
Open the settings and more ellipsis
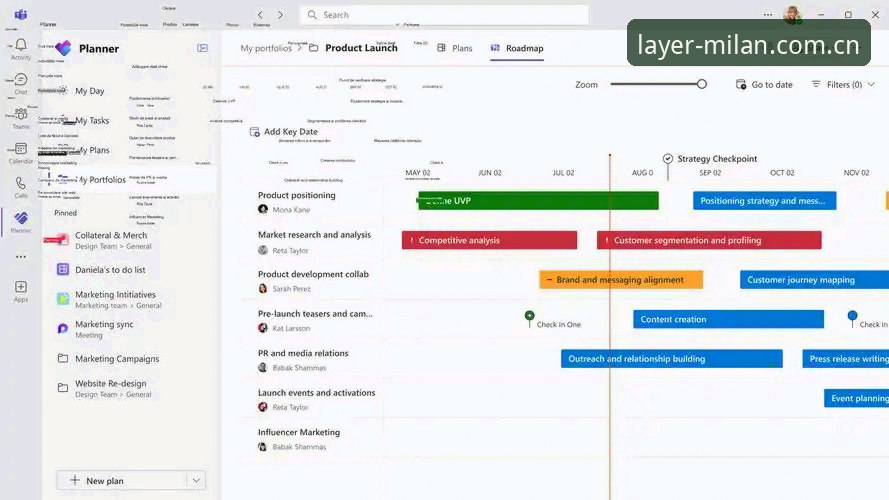pyautogui.click(x=768, y=15)
